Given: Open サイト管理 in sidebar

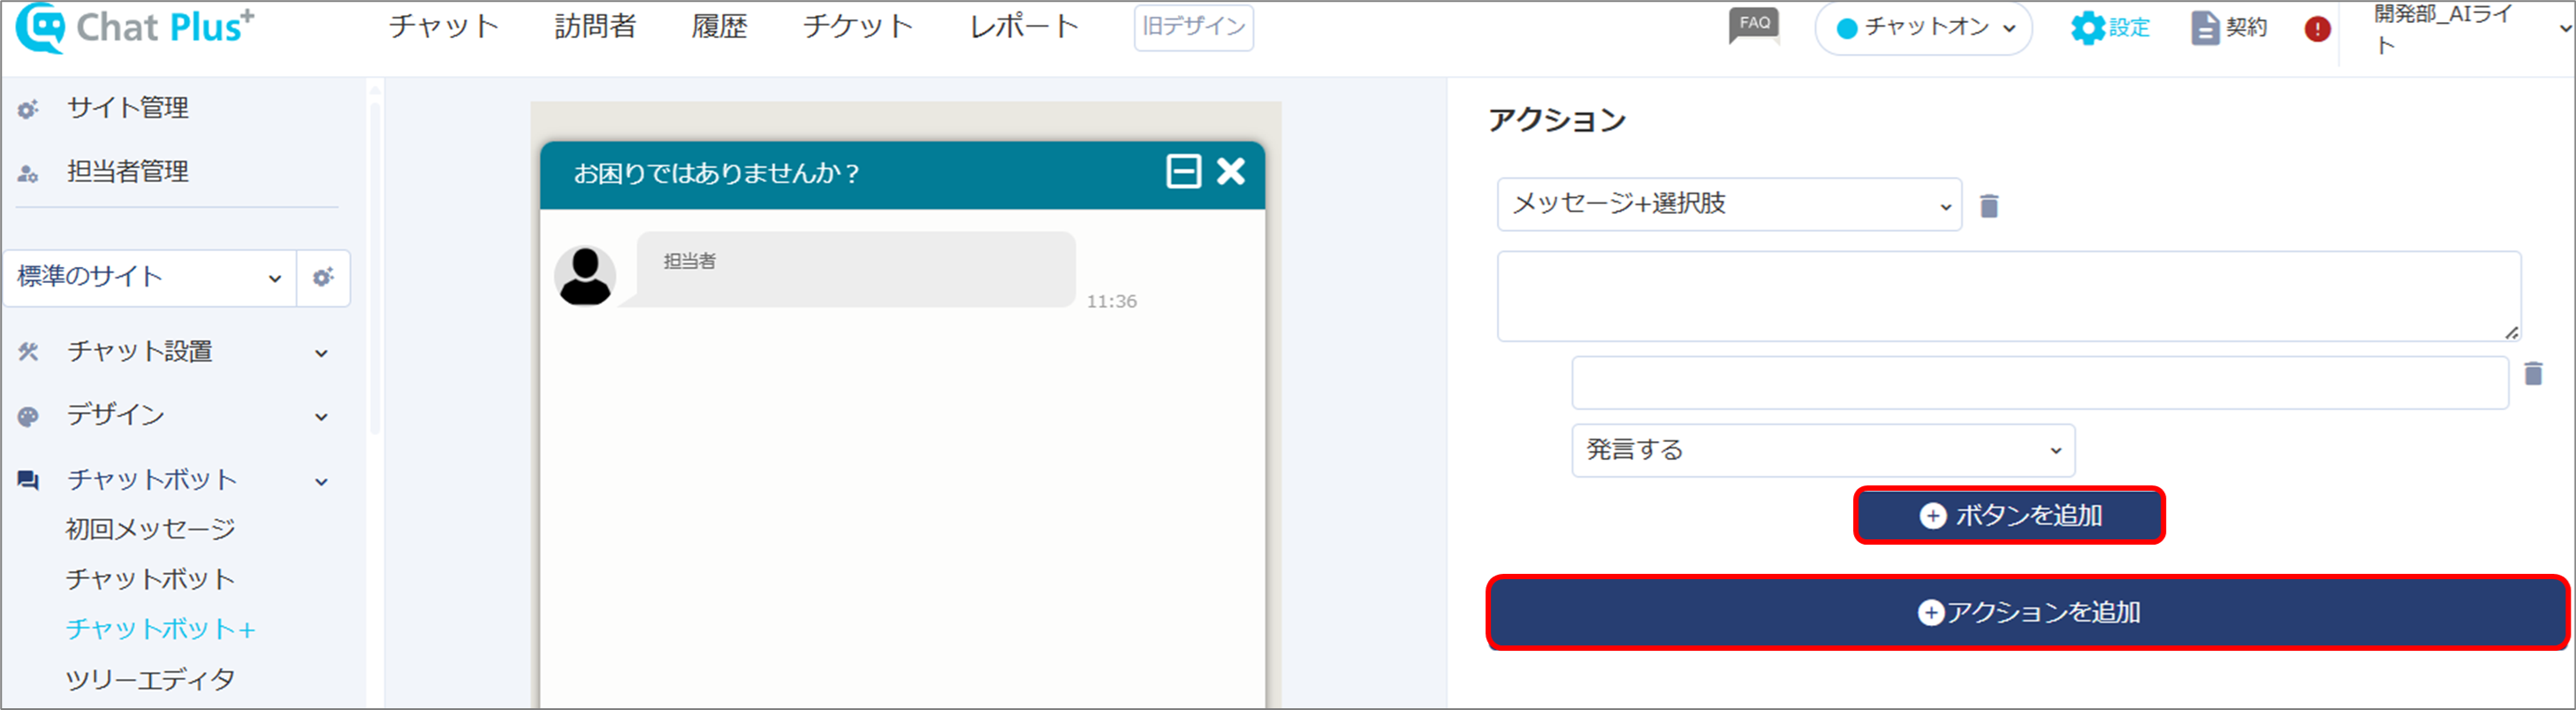Looking at the screenshot, I should (127, 108).
